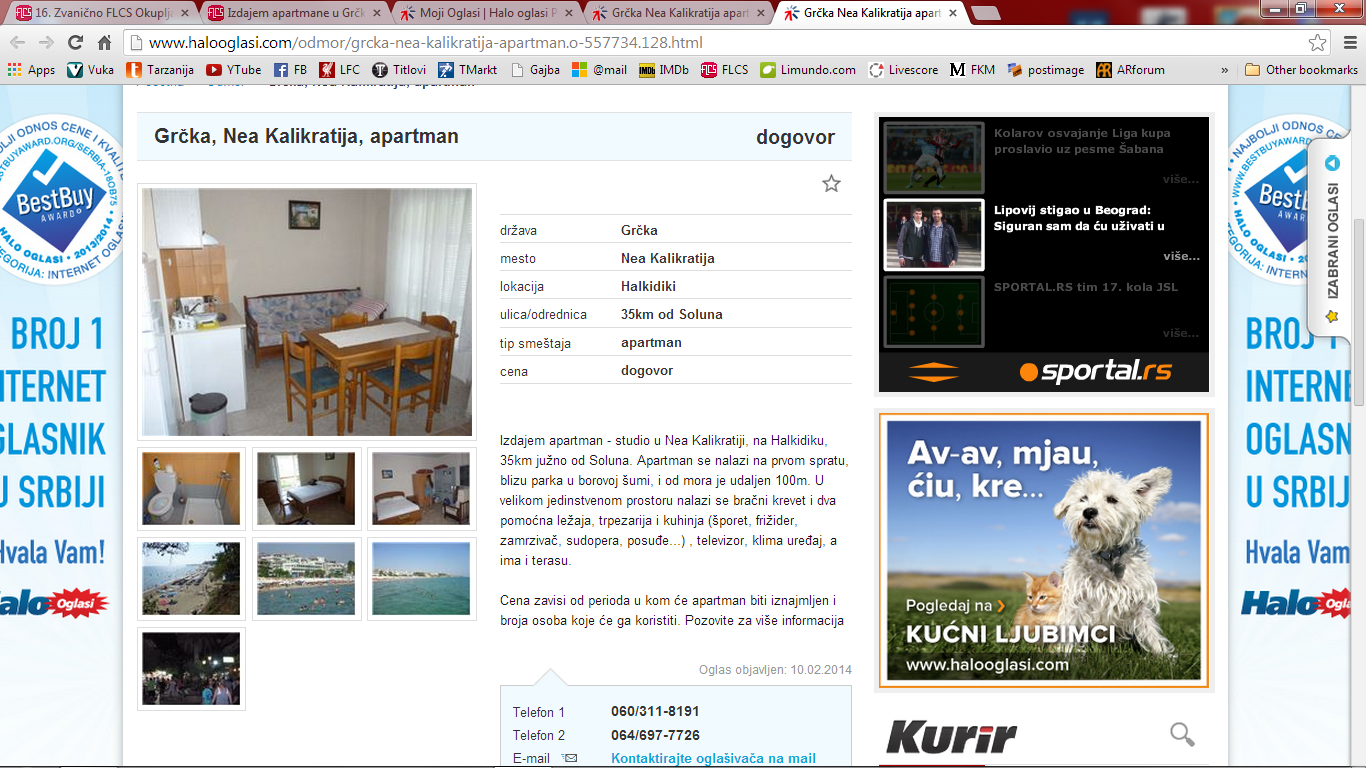Switch to the fourth tab, Grčka Nea Kalikratija

(681, 14)
